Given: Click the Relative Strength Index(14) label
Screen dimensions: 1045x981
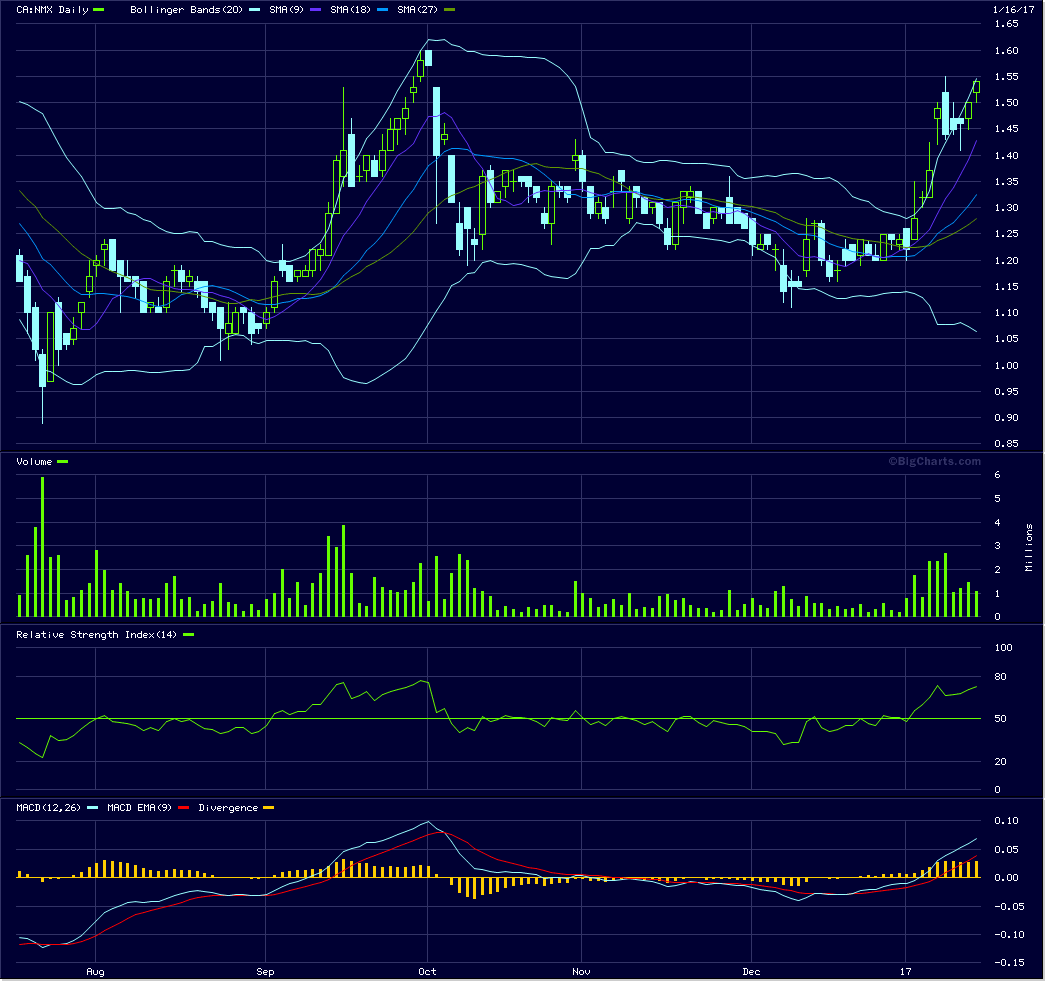Looking at the screenshot, I should pos(97,634).
